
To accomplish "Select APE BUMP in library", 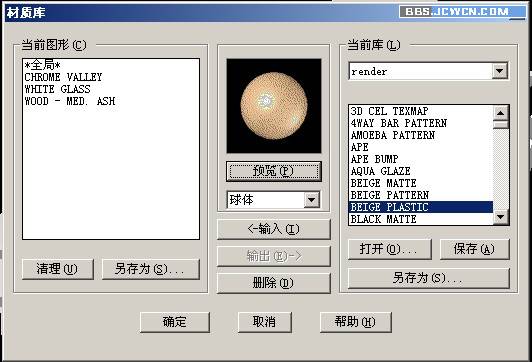I will pyautogui.click(x=421, y=159).
